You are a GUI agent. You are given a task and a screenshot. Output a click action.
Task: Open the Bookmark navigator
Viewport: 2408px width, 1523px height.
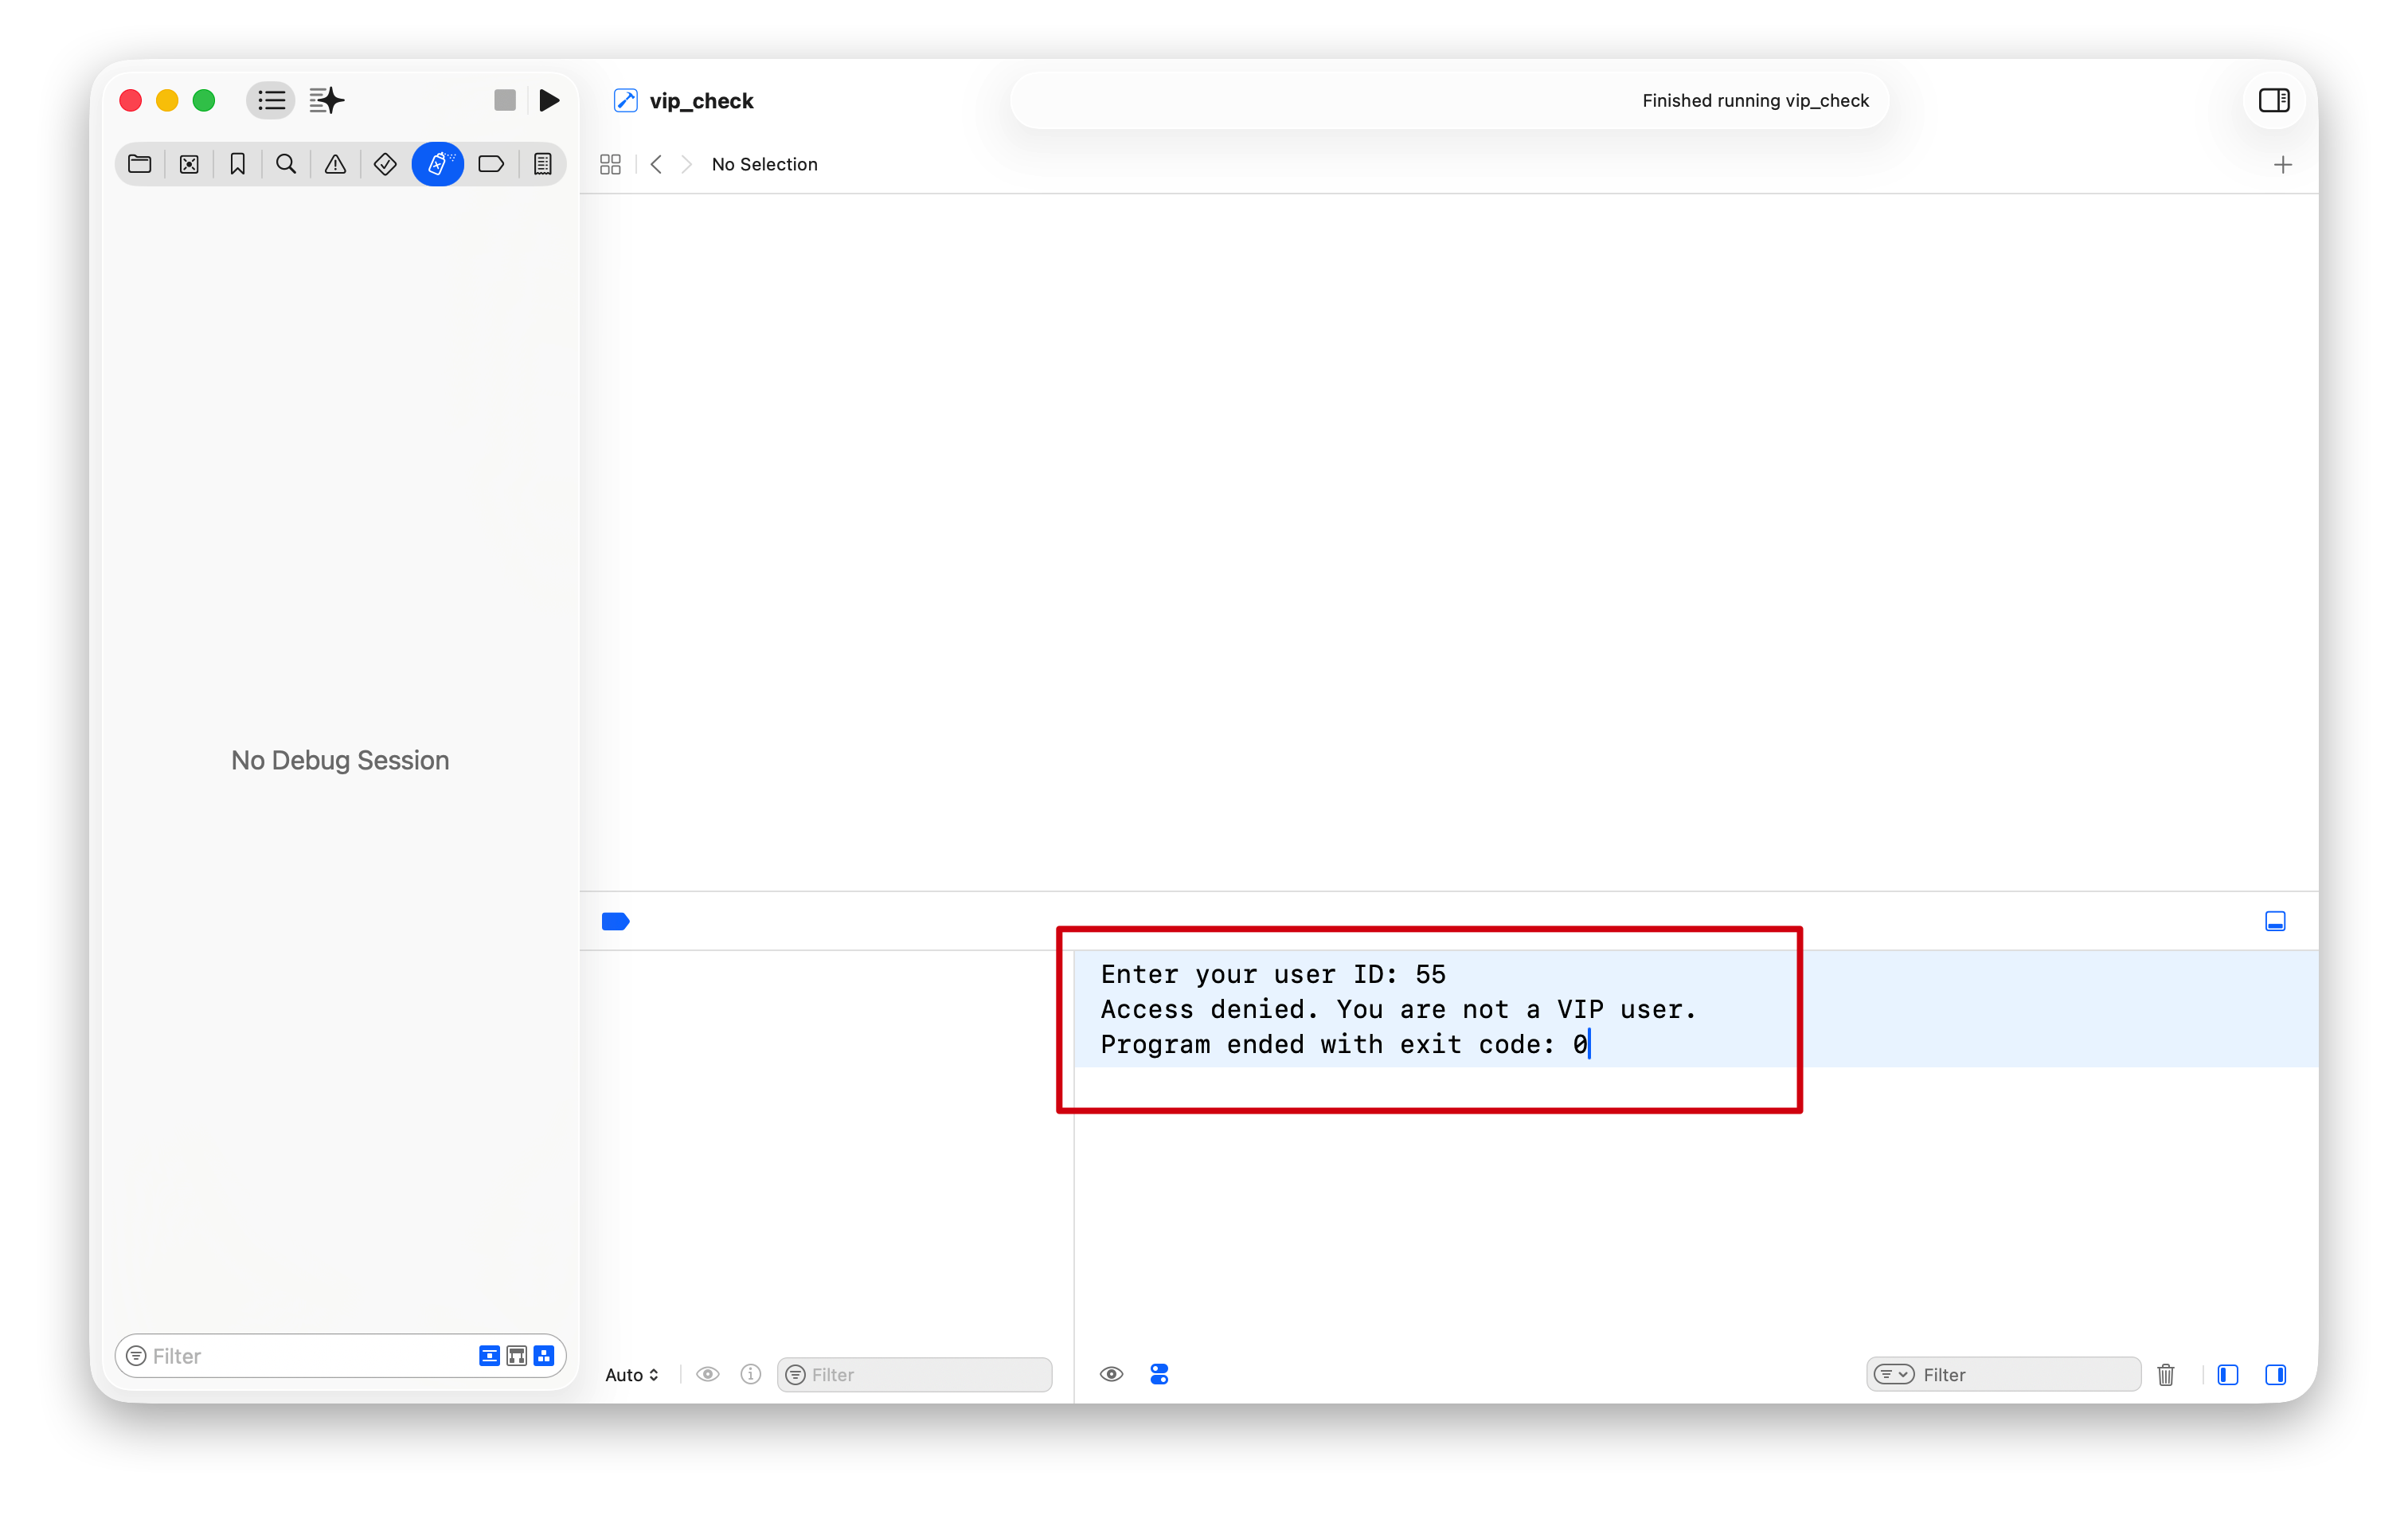(x=237, y=164)
